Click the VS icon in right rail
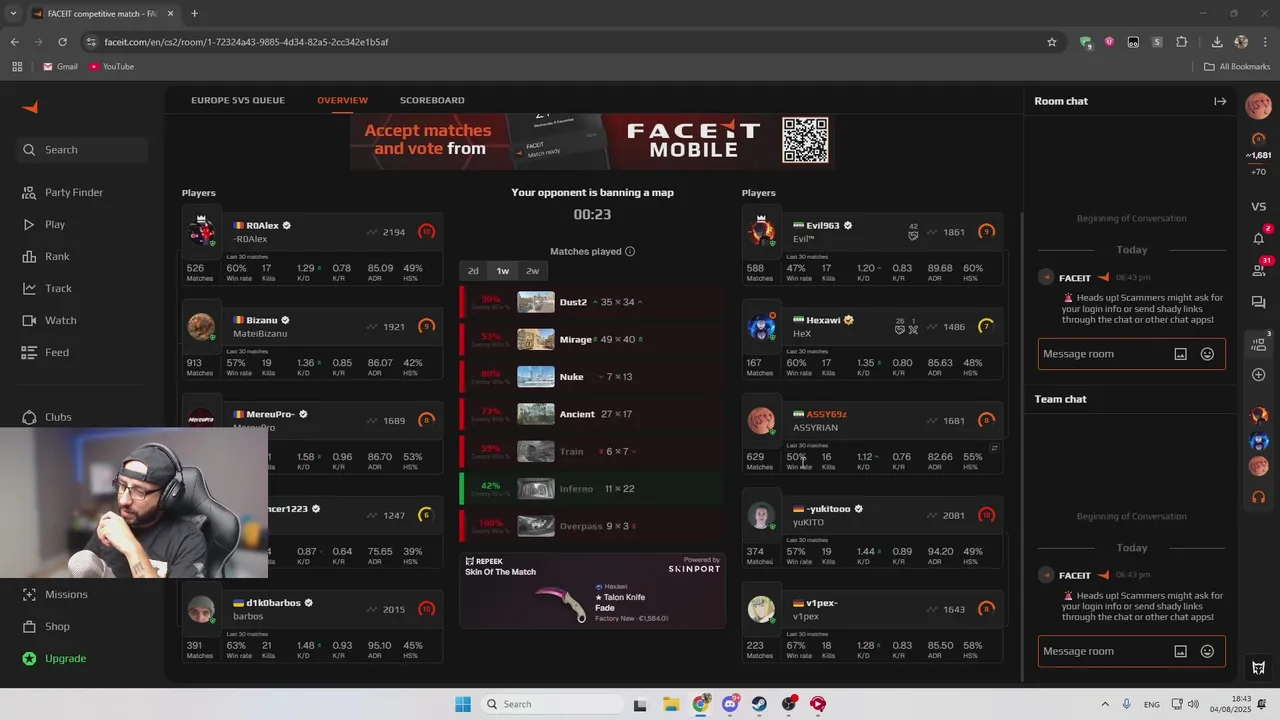Image resolution: width=1280 pixels, height=720 pixels. [1258, 206]
